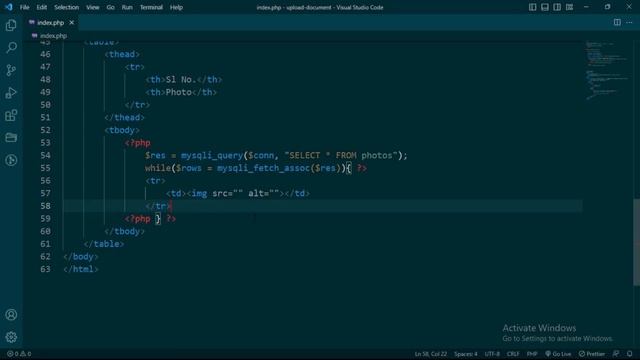Close the index.php tab

(x=71, y=22)
